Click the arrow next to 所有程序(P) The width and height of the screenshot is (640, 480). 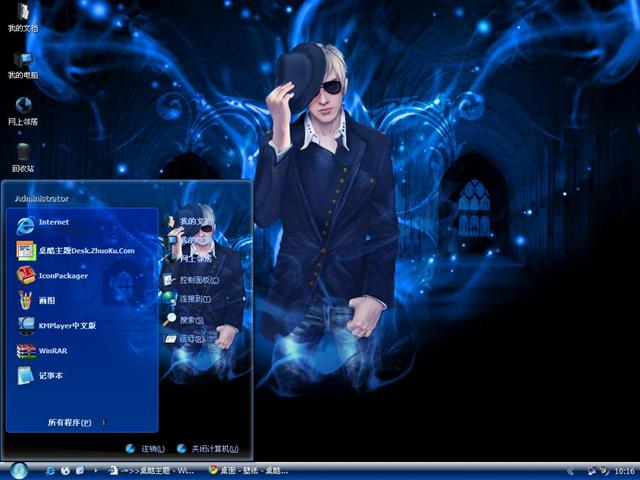pos(104,422)
